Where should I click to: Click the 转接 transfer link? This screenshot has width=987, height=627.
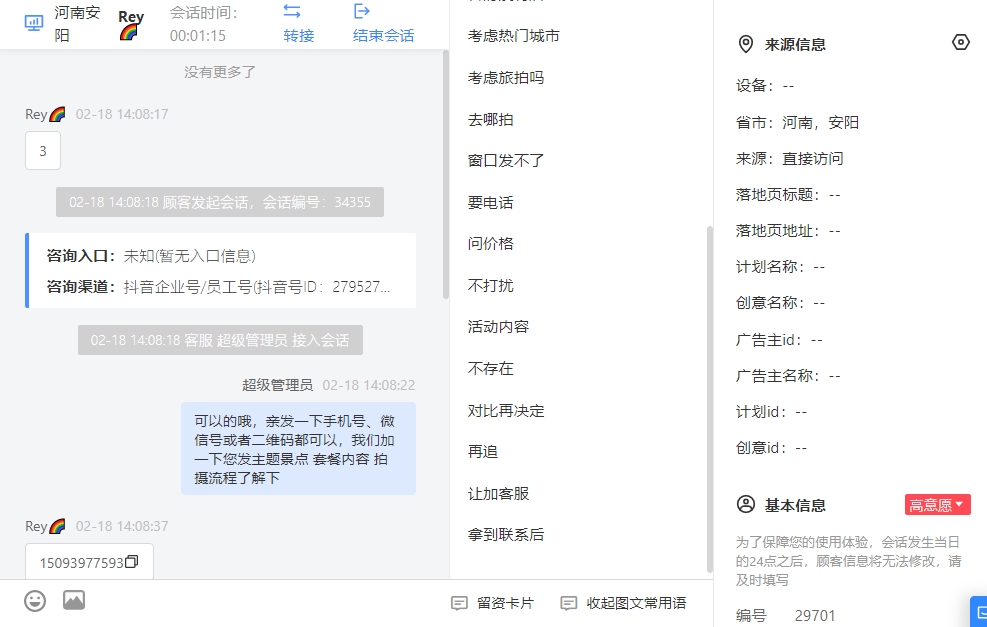[x=298, y=36]
